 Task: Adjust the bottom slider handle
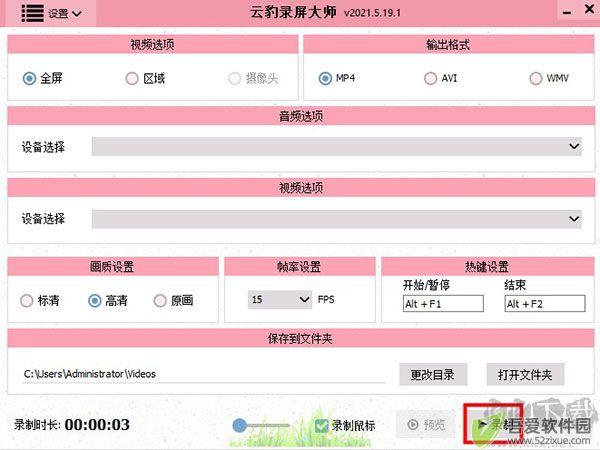tap(240, 425)
